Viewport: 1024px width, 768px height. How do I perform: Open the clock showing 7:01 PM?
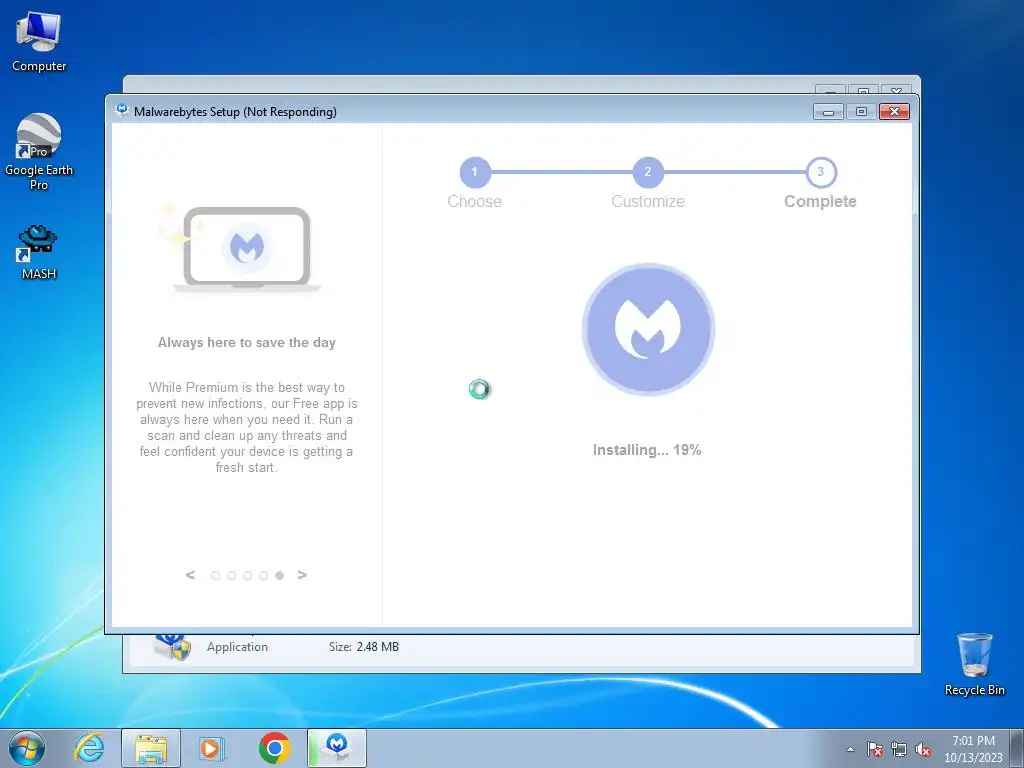point(973,748)
